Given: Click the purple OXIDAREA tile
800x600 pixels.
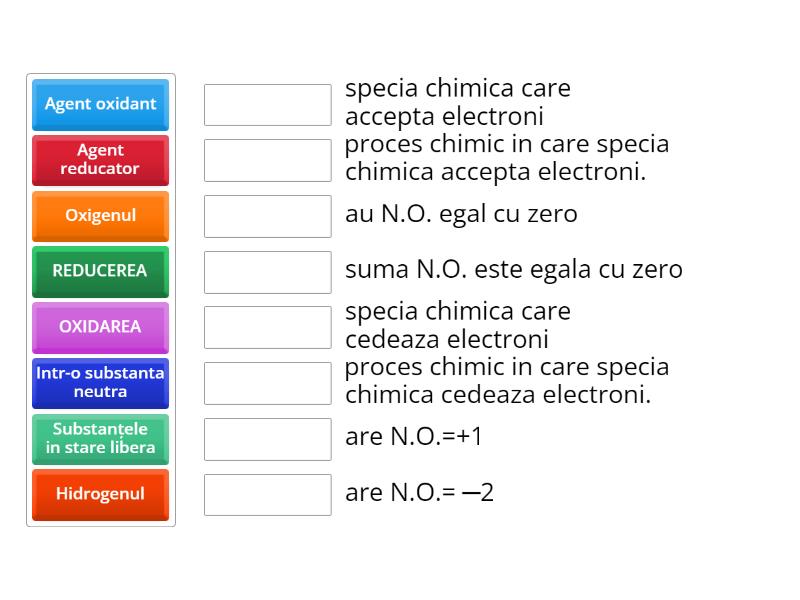Looking at the screenshot, I should [101, 328].
